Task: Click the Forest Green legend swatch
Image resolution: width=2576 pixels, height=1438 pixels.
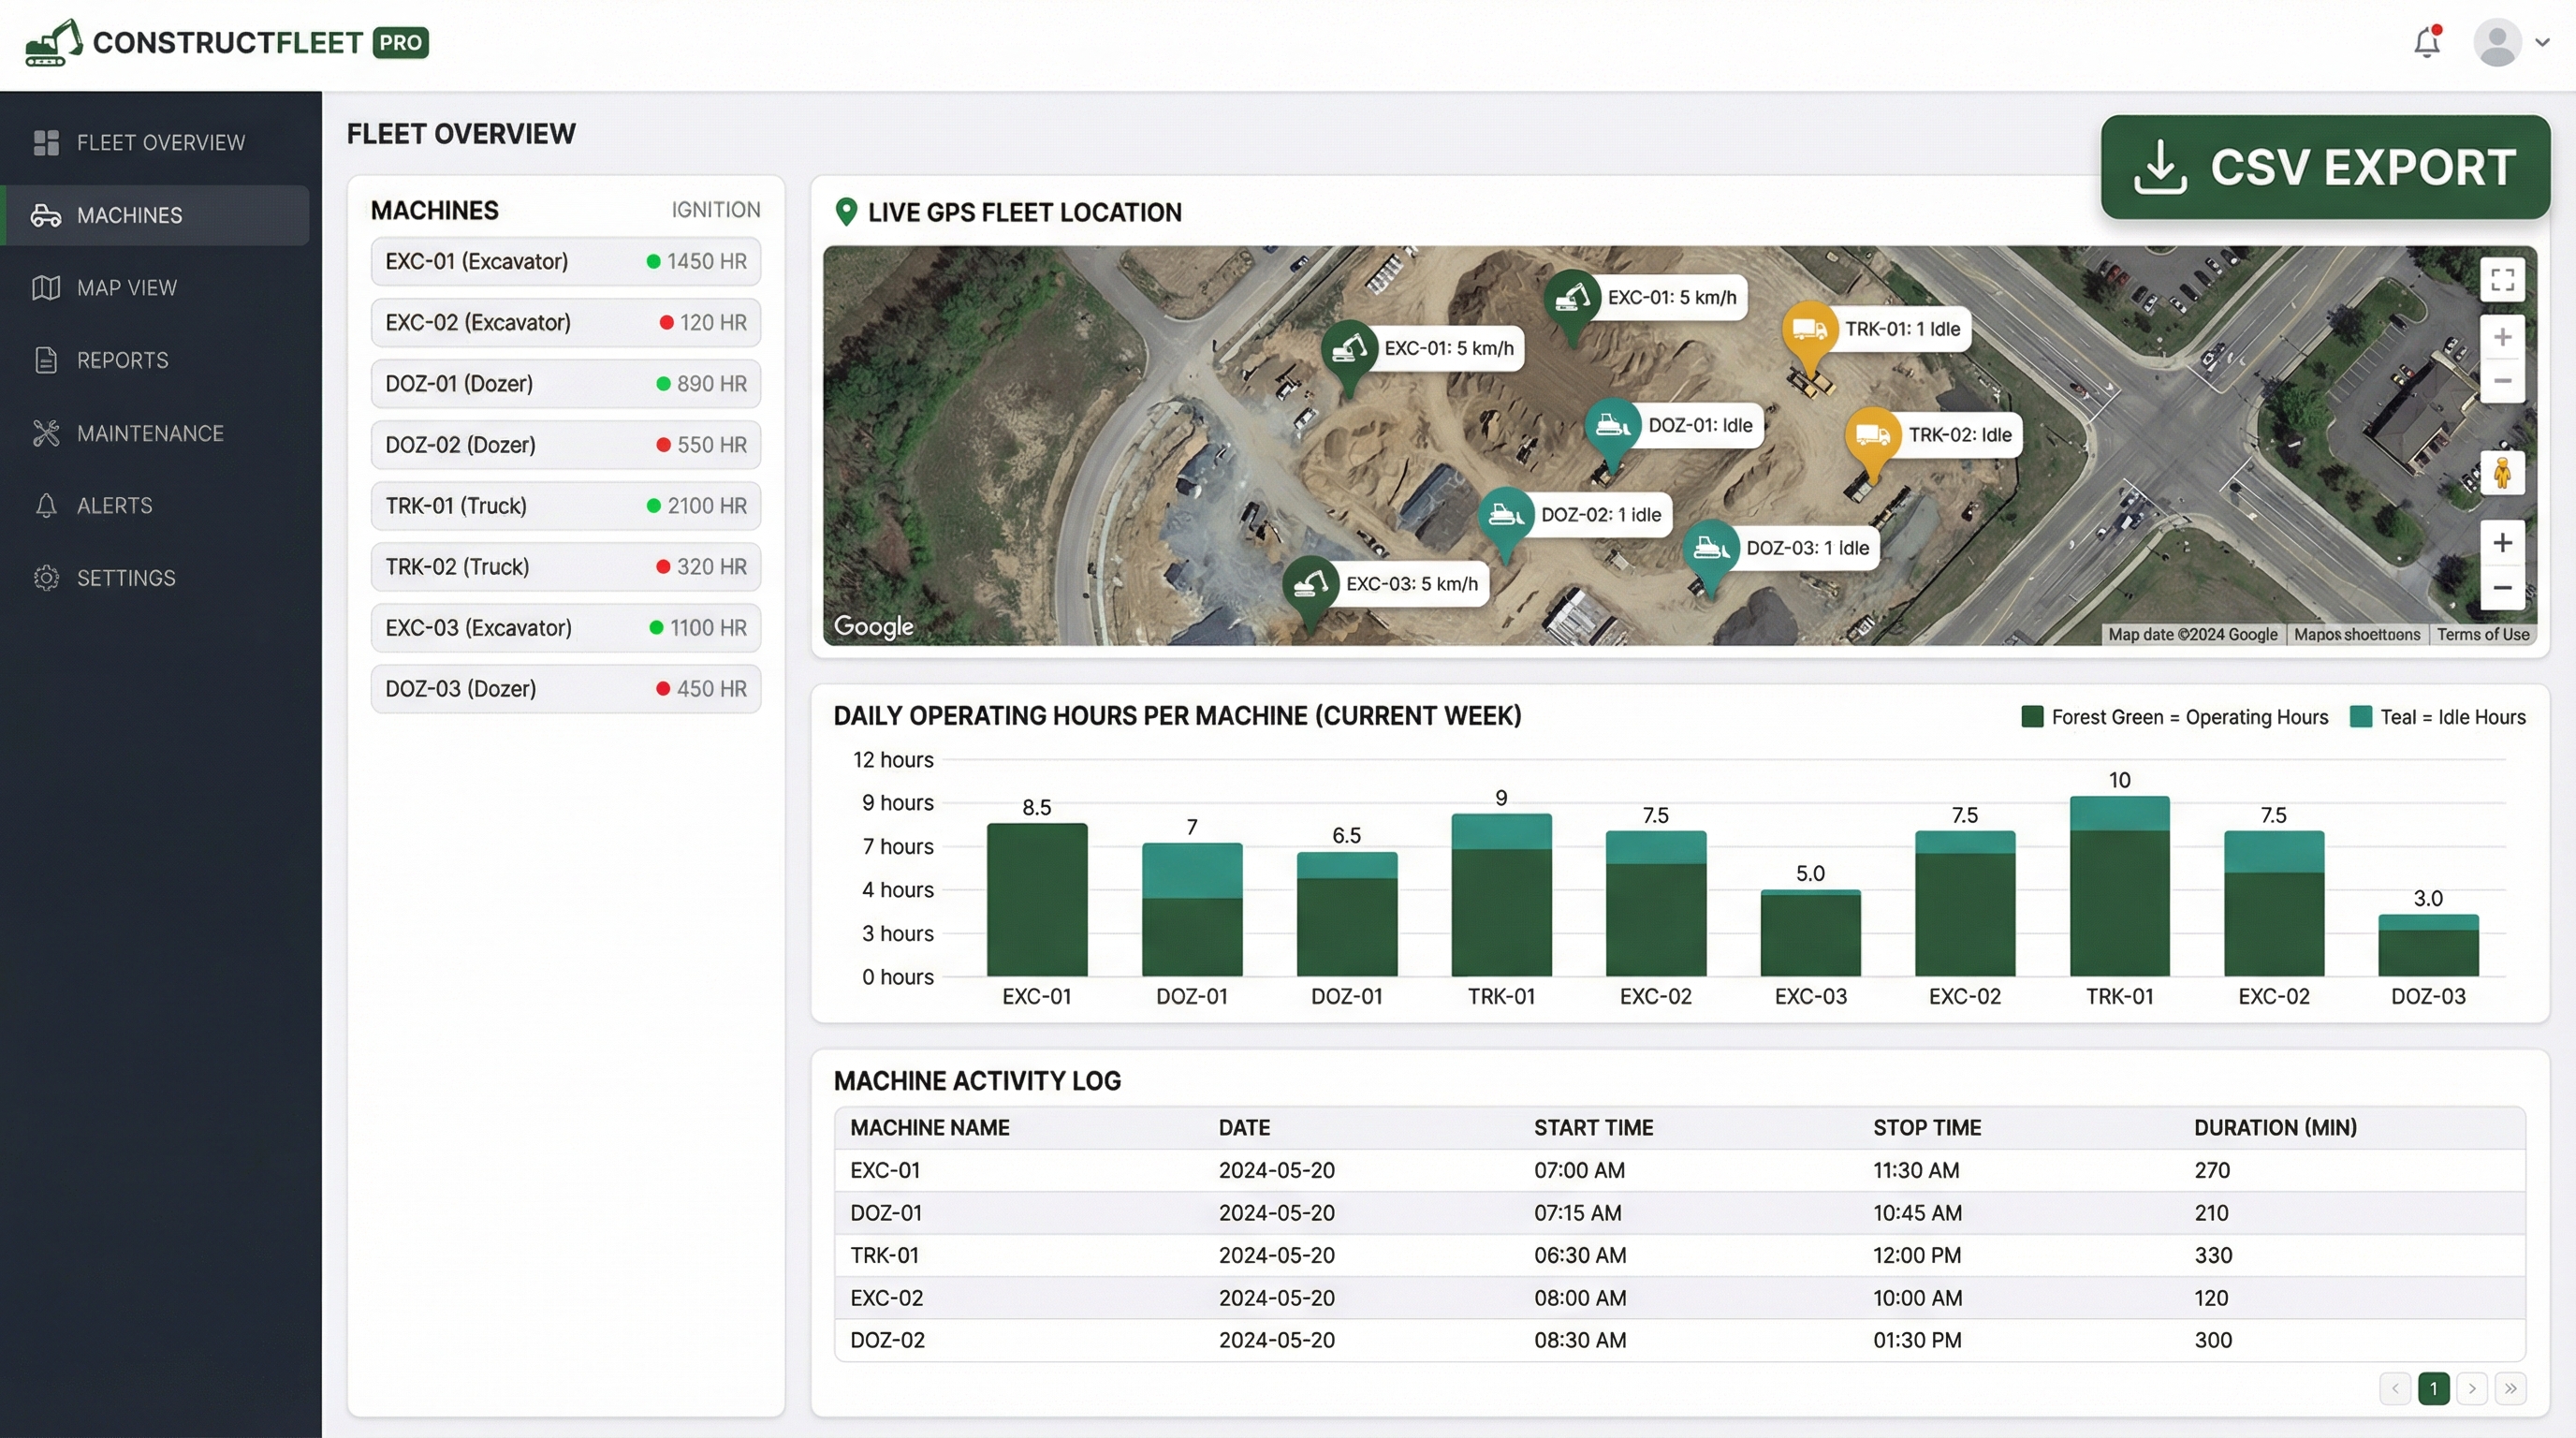Action: click(x=2032, y=717)
